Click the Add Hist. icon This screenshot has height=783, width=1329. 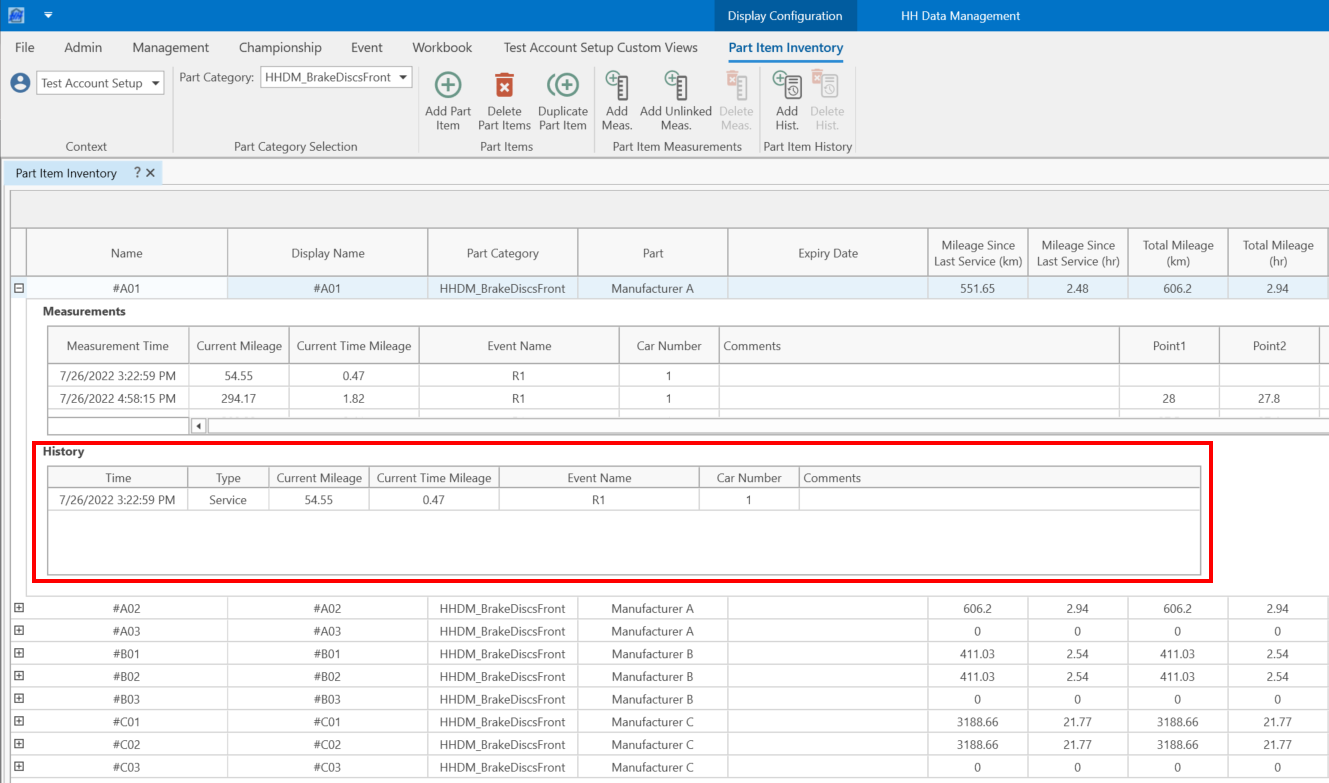[787, 86]
